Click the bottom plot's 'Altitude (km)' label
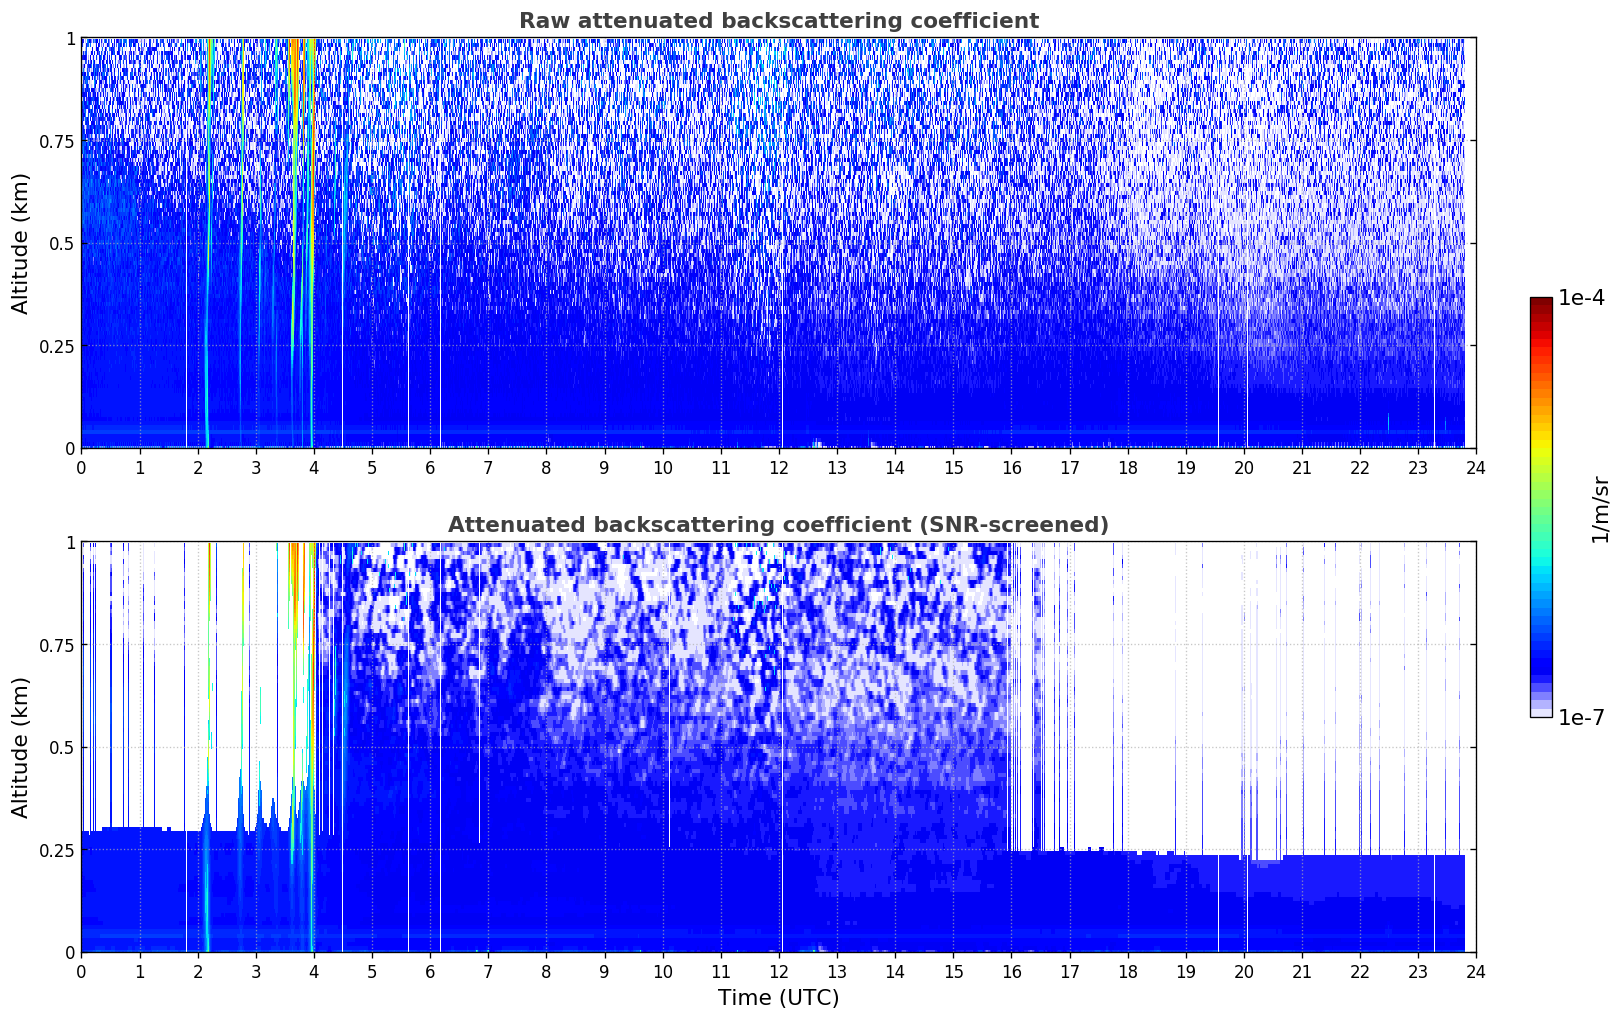The width and height of the screenshot is (1621, 1020). [21, 747]
